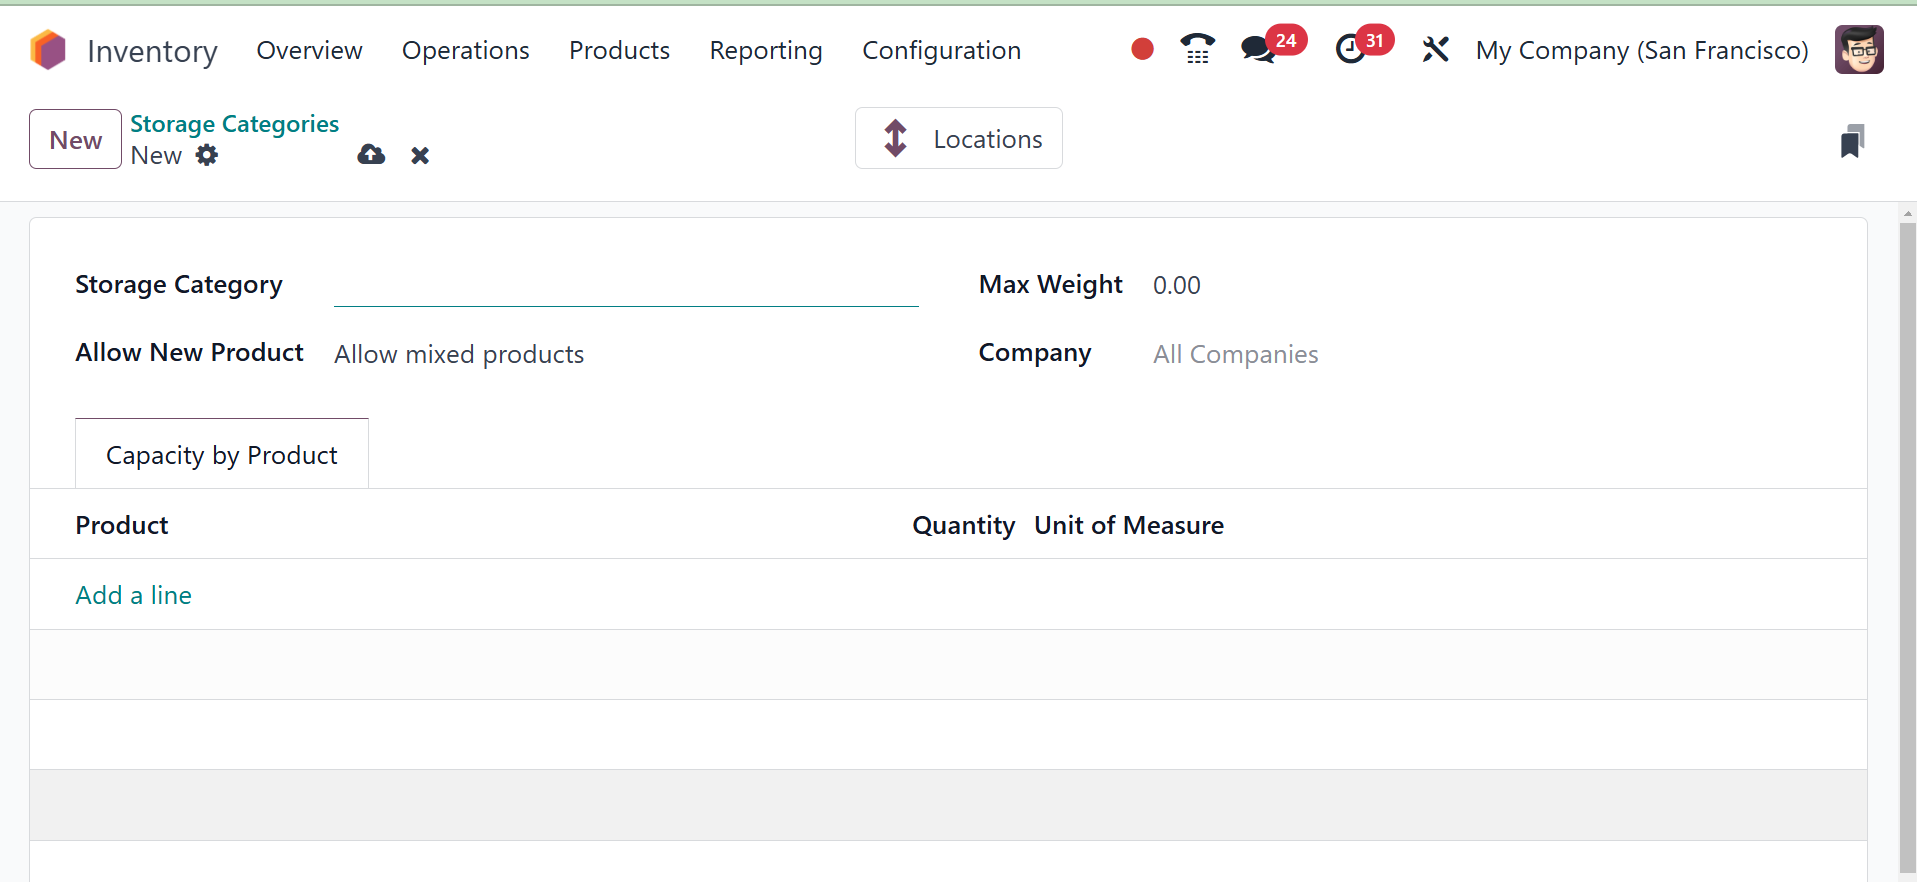Click the cloud save record icon
This screenshot has width=1917, height=882.
[x=371, y=155]
